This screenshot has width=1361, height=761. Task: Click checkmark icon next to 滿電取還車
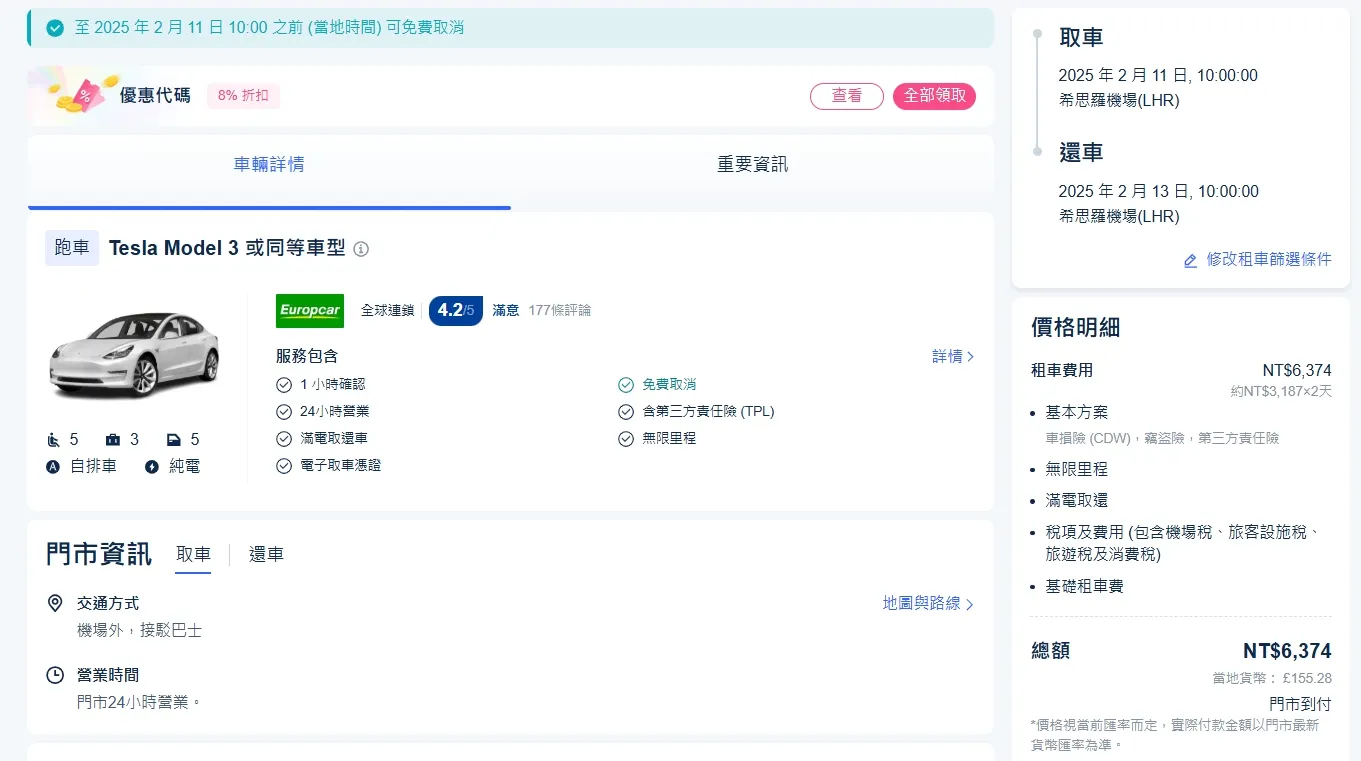(x=284, y=439)
